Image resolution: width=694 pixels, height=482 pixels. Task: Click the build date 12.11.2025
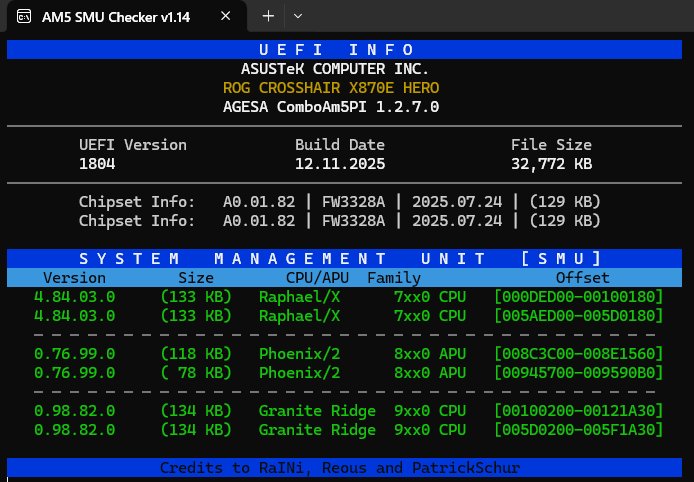pos(340,164)
